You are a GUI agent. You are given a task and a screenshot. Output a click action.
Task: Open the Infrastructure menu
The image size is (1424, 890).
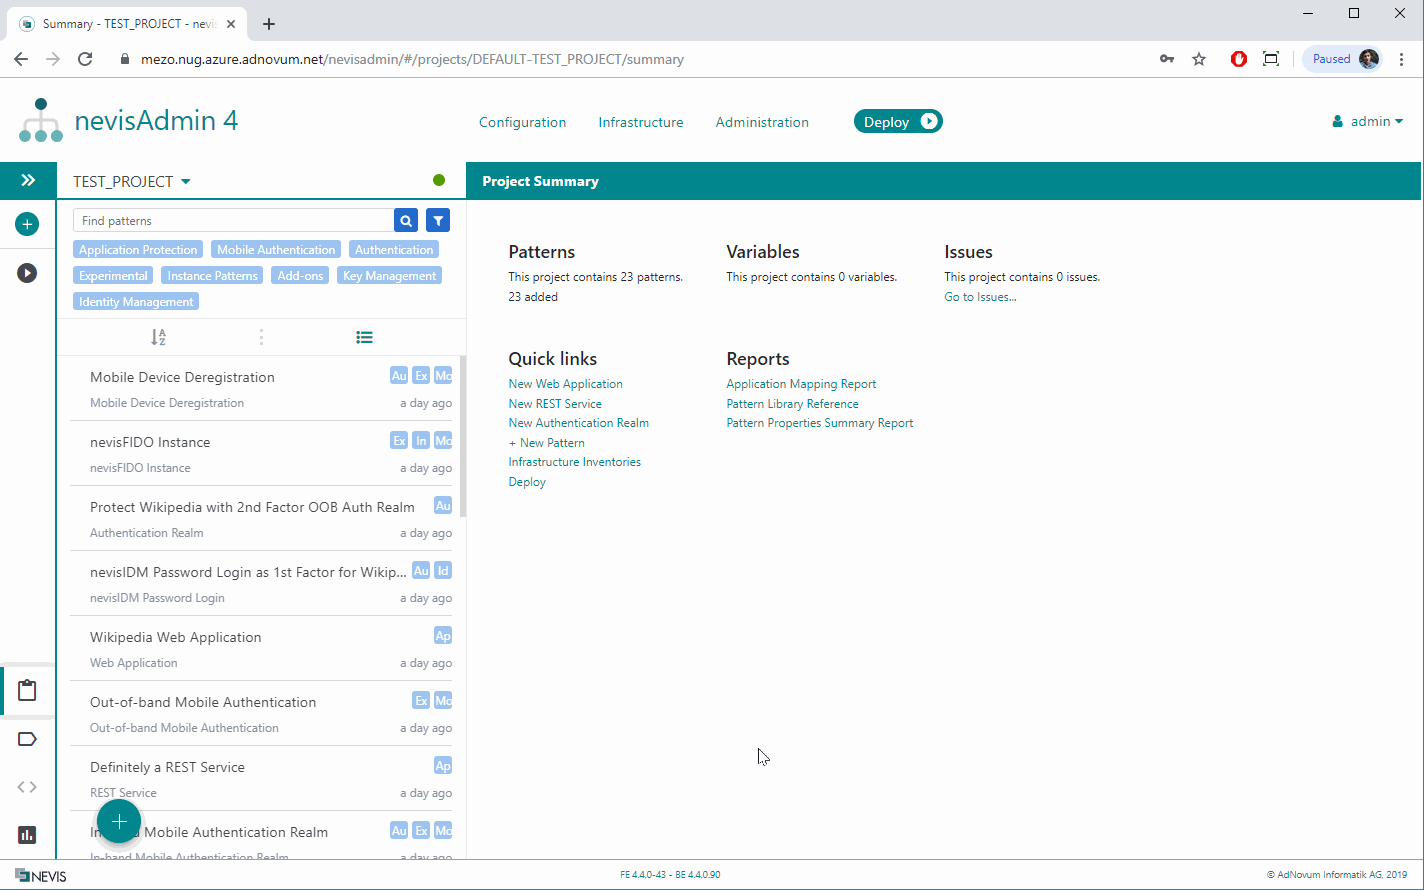(641, 122)
